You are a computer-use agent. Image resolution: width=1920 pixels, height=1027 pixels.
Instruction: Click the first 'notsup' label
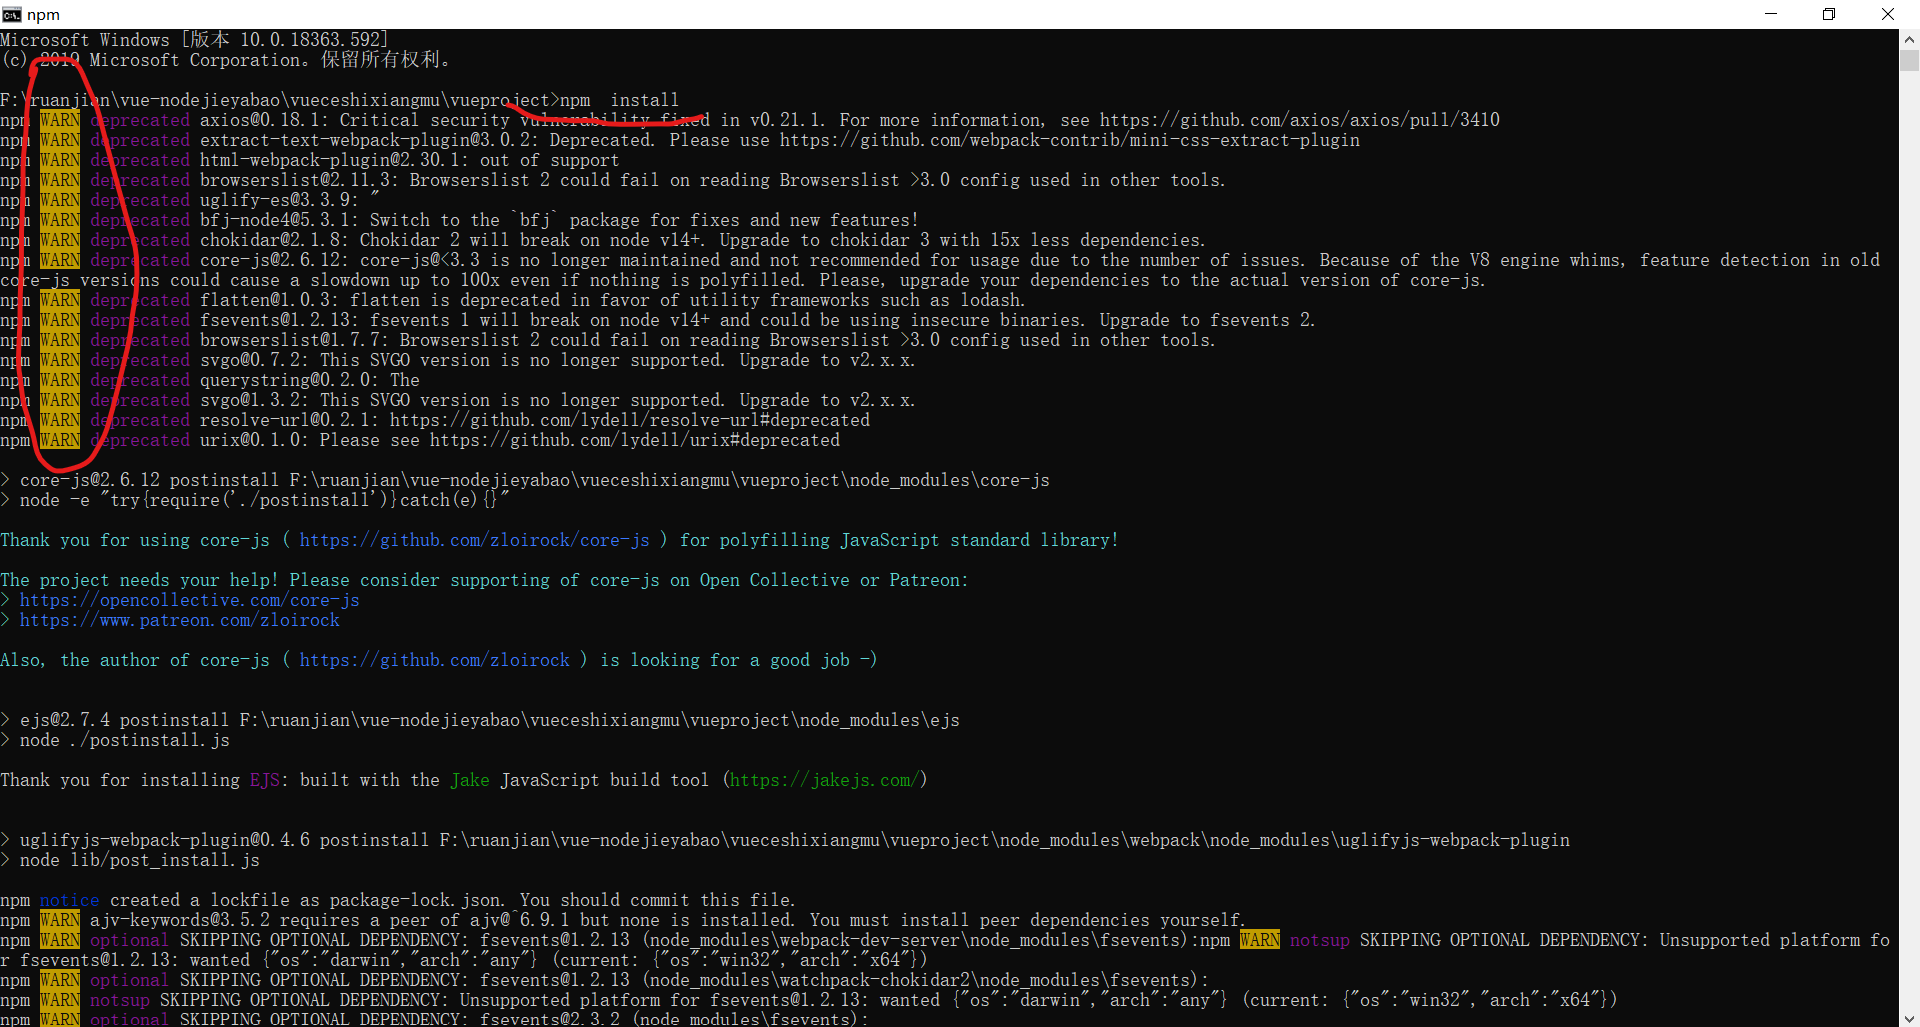point(1320,940)
